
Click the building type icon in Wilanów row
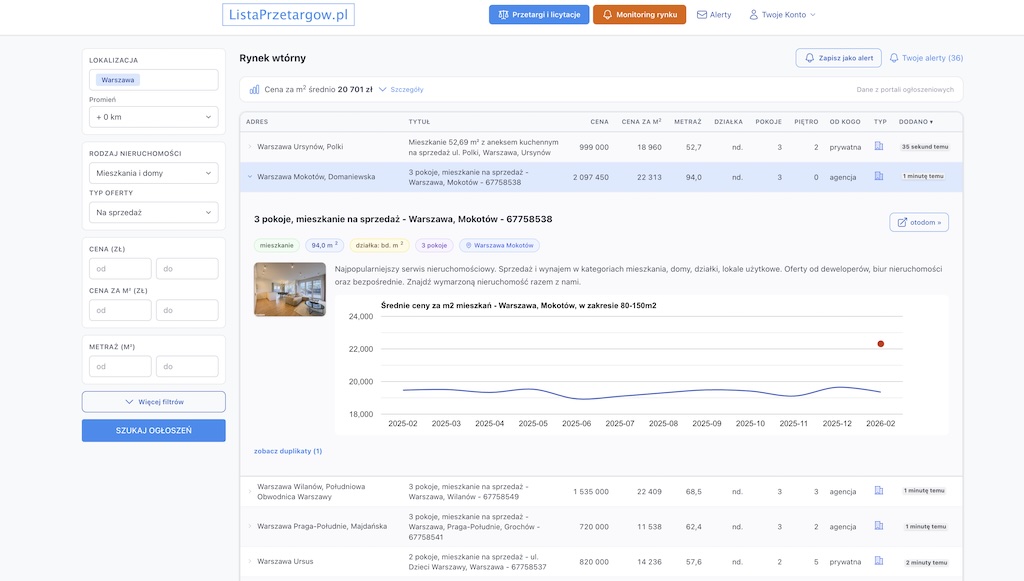coord(879,491)
